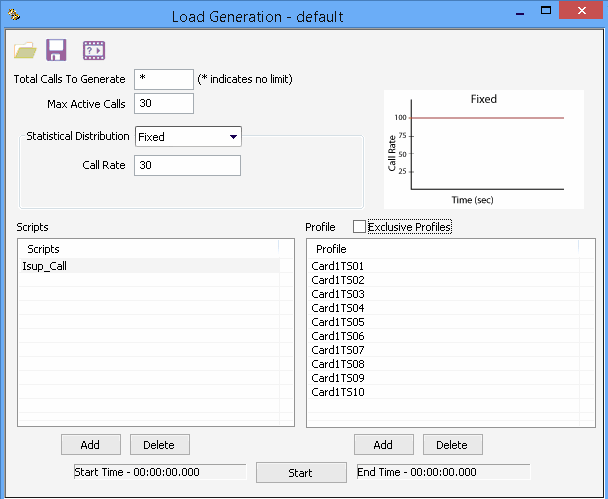The width and height of the screenshot is (608, 499).
Task: Select profile Card1TS09
Action: (x=445, y=378)
